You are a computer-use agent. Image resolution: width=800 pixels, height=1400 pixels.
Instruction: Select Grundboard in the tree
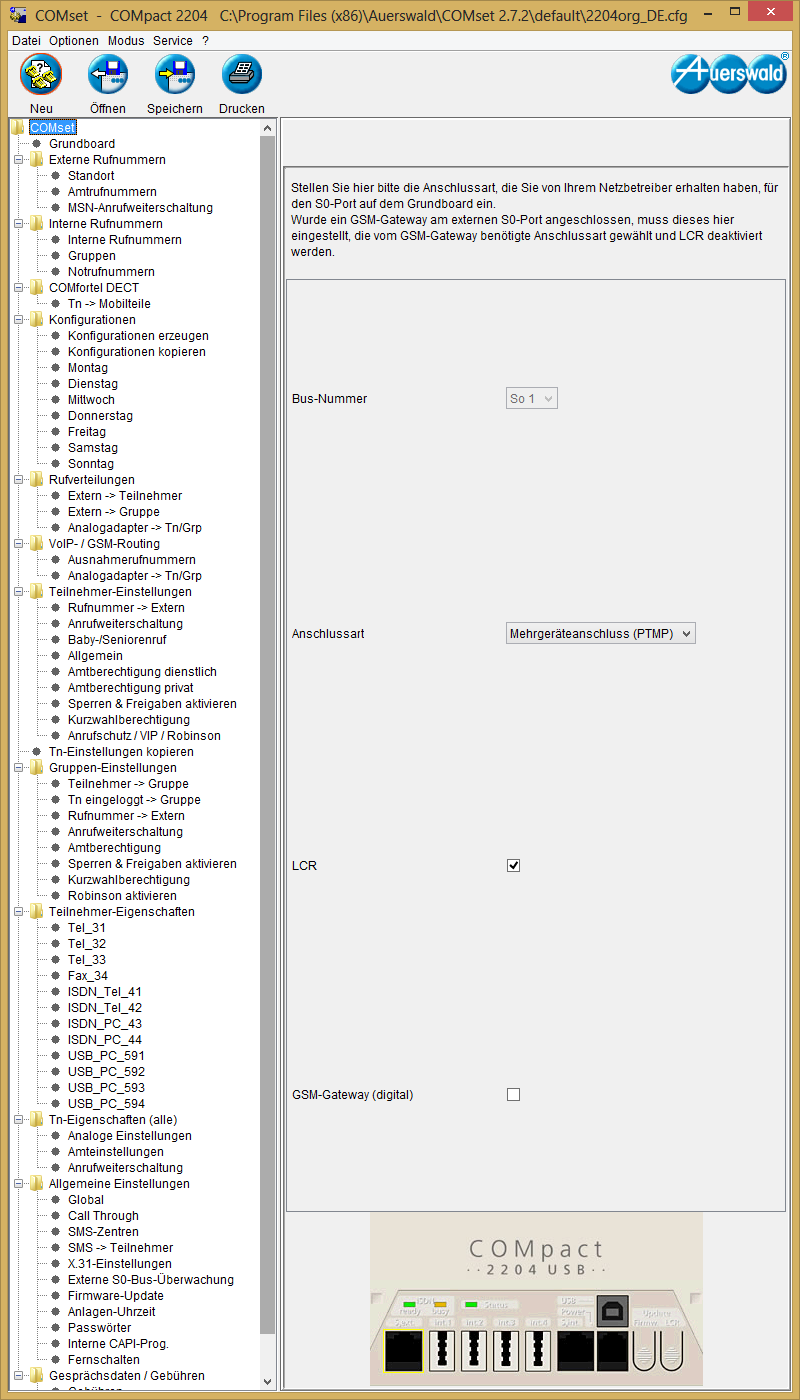[82, 144]
